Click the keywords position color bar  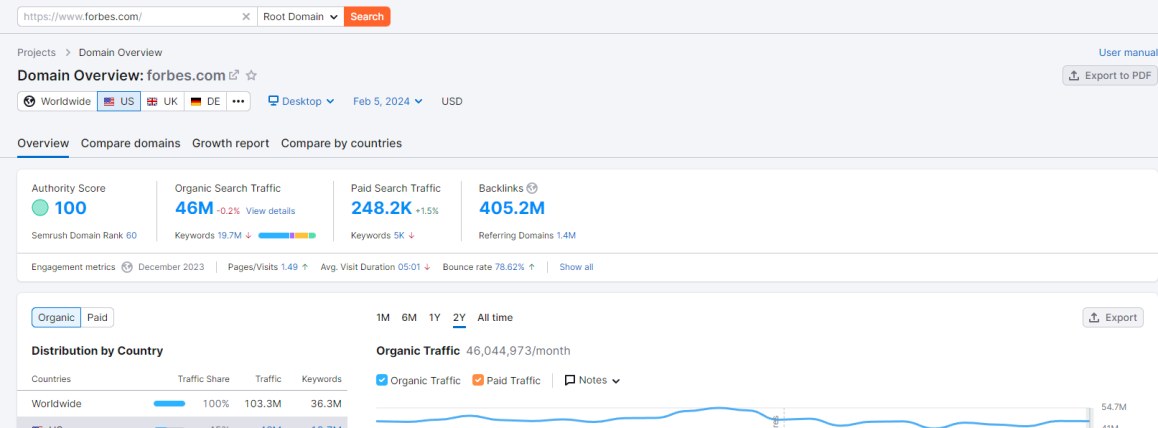coord(287,235)
